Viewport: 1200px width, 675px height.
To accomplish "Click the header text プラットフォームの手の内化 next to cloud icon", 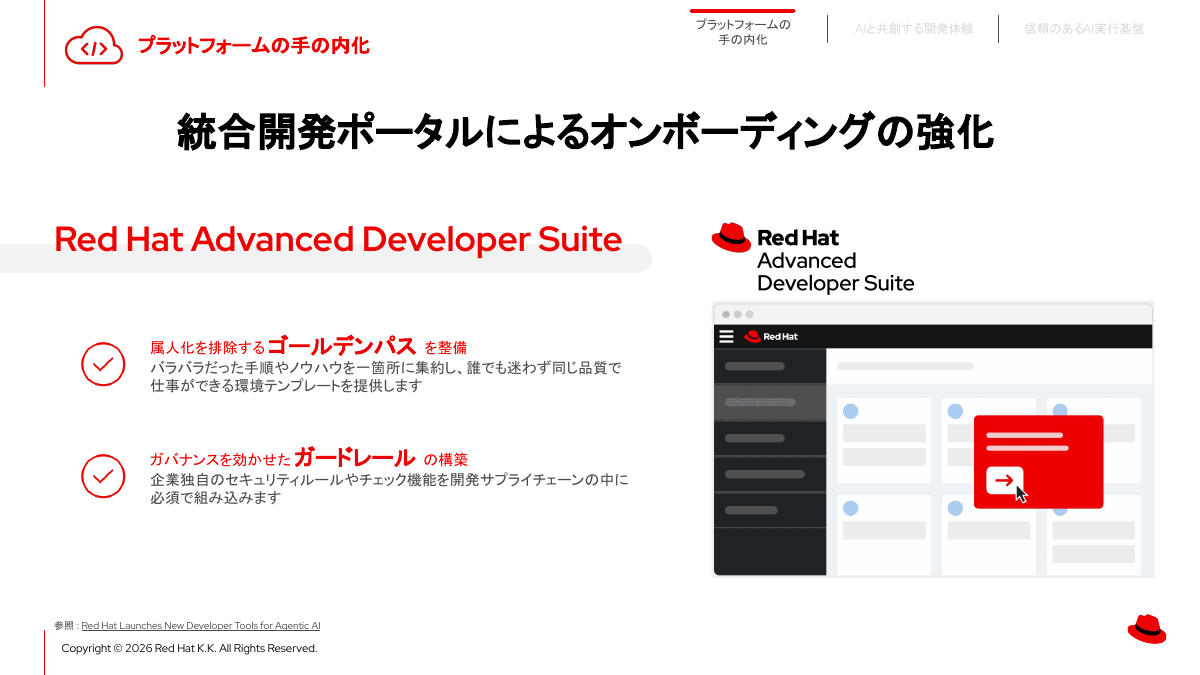I will tap(253, 46).
